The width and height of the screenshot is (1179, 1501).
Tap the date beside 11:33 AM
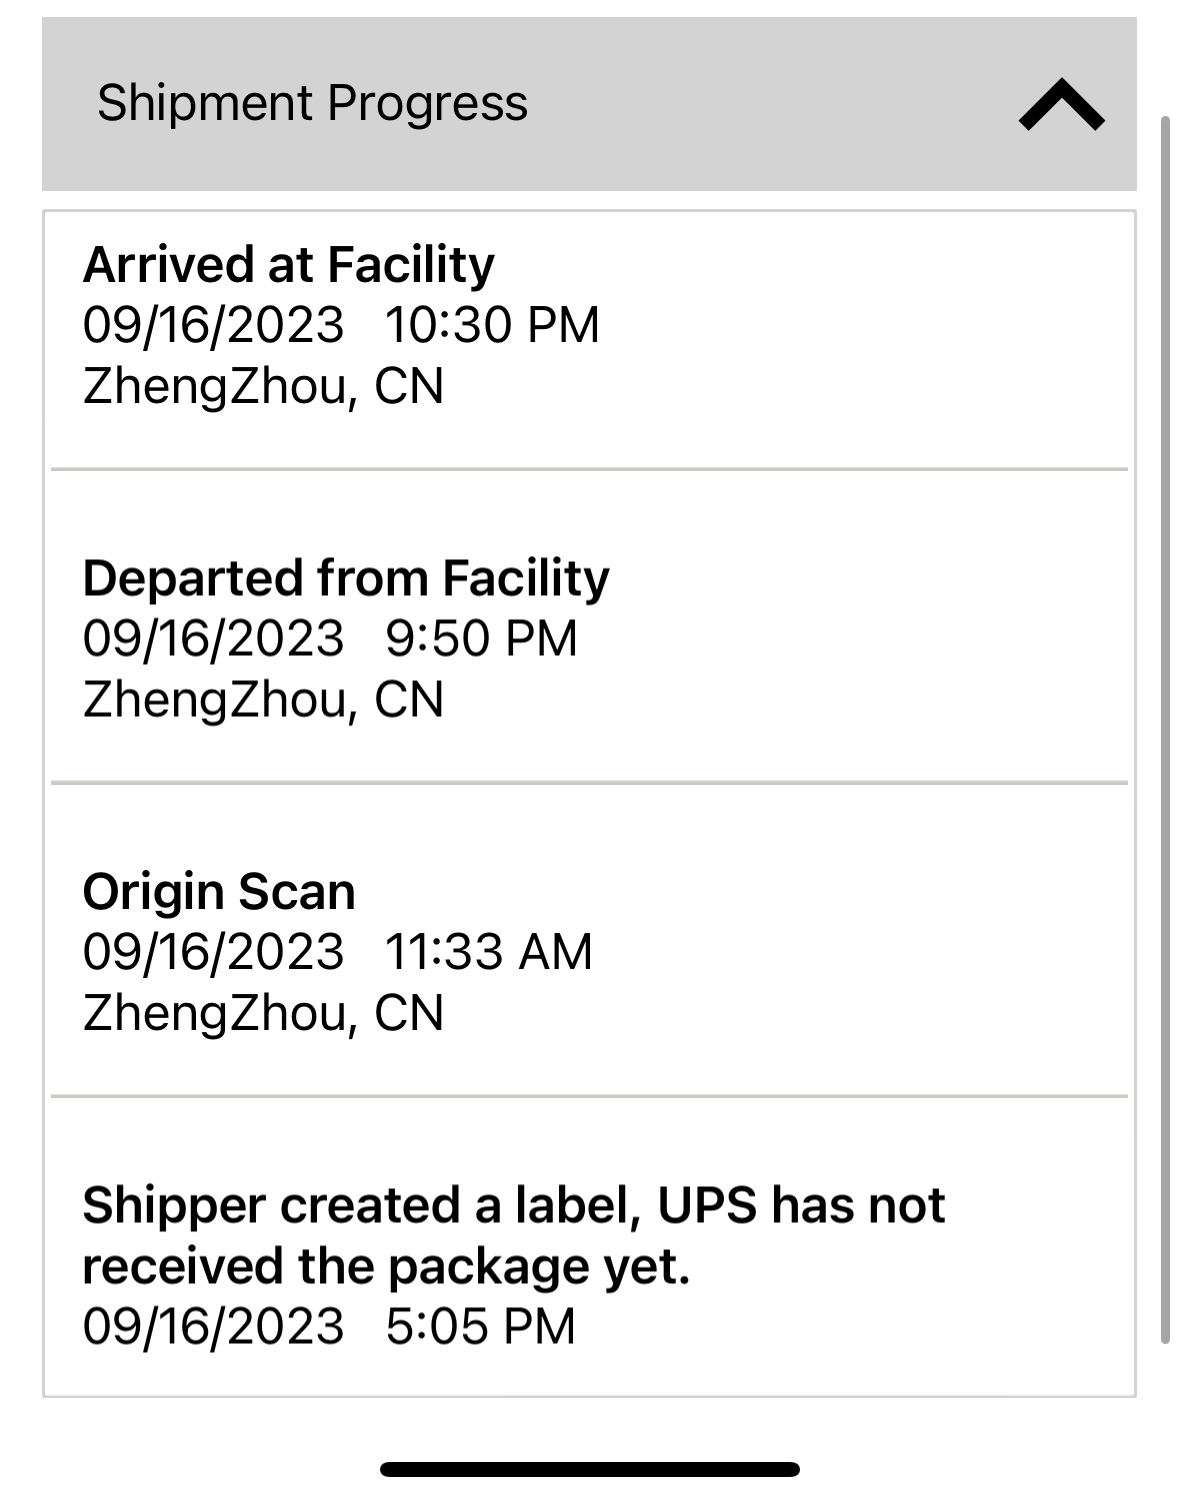tap(213, 952)
